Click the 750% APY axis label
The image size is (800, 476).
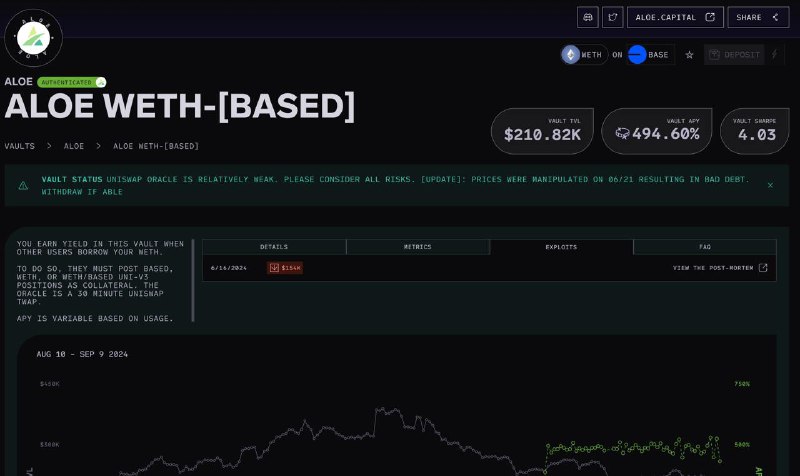coord(742,384)
